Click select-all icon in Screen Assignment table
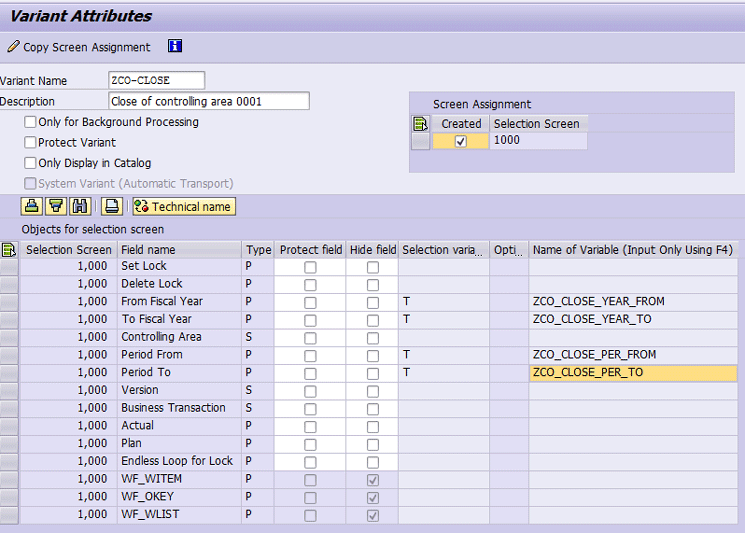 420,124
